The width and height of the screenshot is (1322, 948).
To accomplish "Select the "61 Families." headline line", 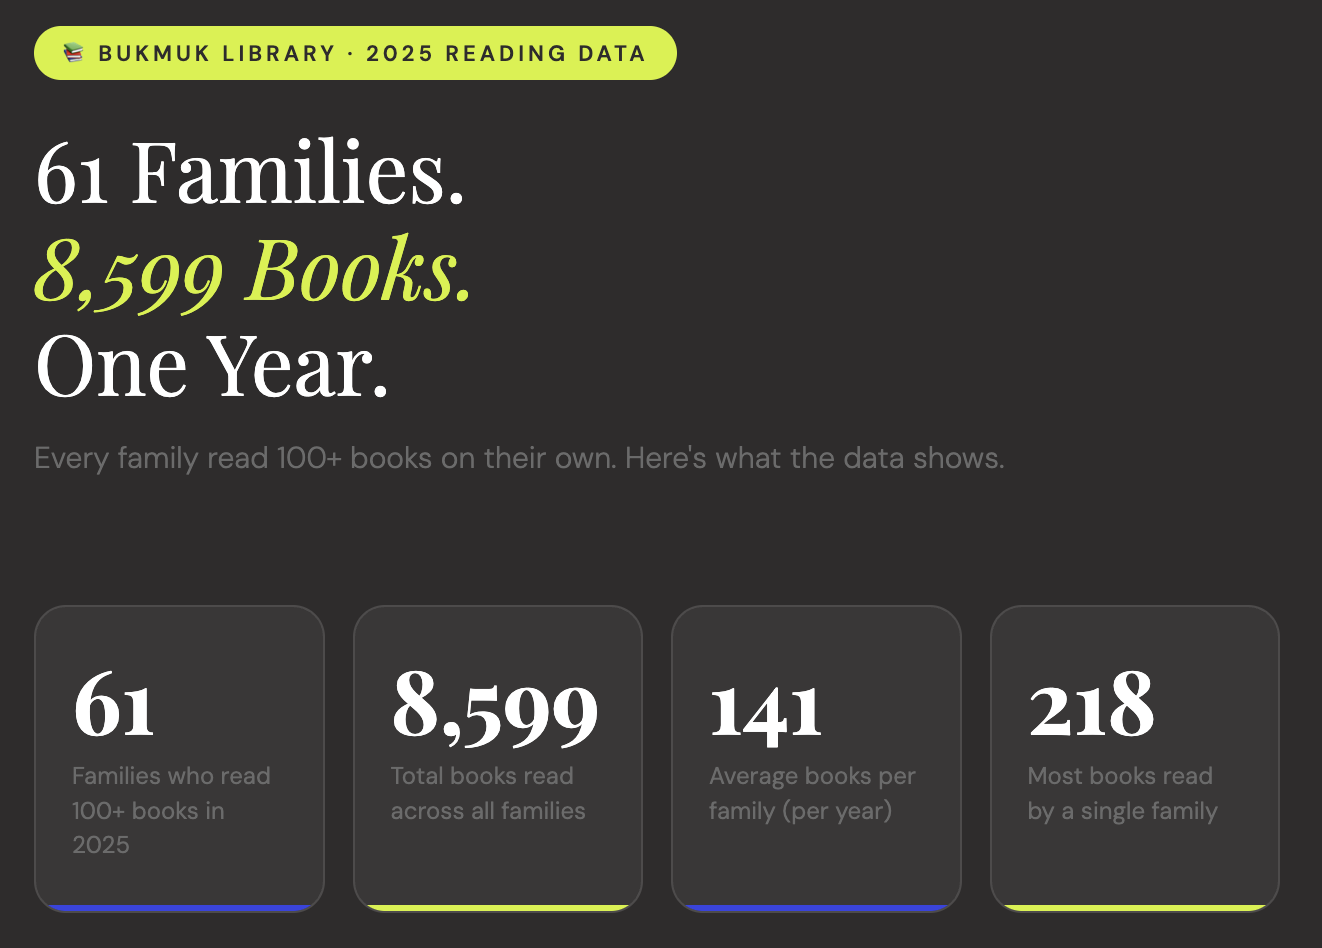I will click(x=250, y=174).
